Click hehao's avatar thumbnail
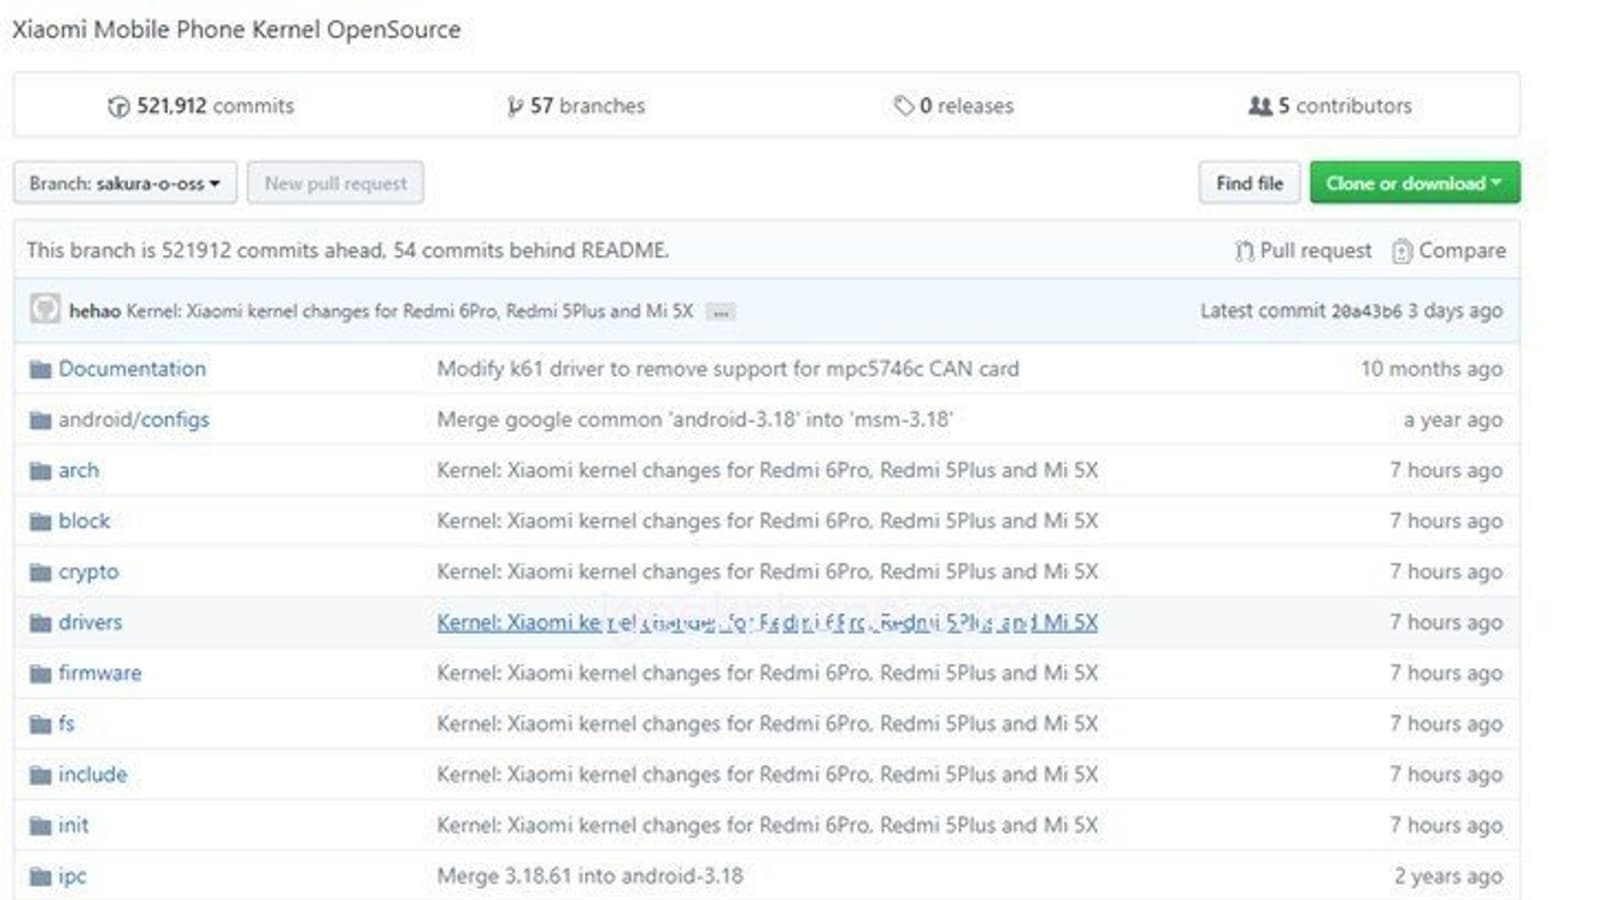Image resolution: width=1600 pixels, height=900 pixels. coord(44,309)
